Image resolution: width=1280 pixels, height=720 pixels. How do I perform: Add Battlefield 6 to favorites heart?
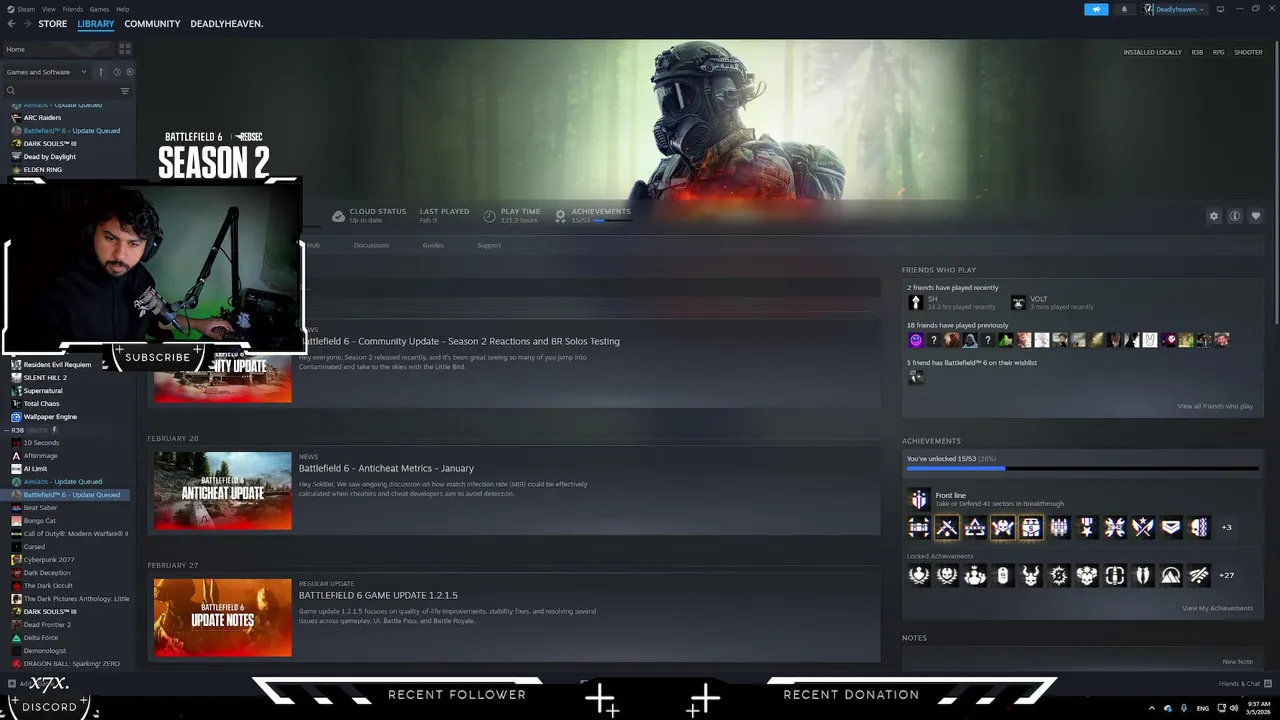point(1256,216)
